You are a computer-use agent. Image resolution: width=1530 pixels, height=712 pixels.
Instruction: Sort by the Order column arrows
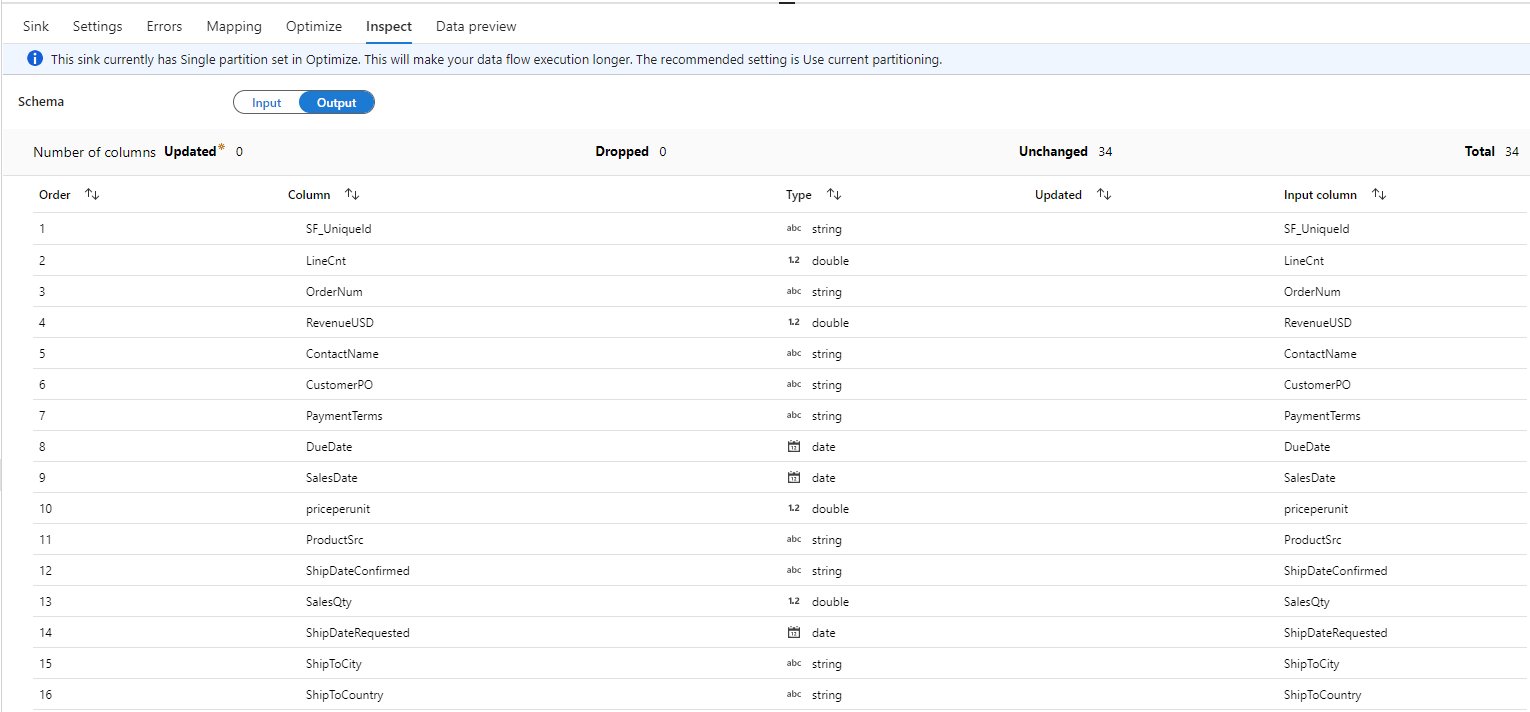(92, 194)
